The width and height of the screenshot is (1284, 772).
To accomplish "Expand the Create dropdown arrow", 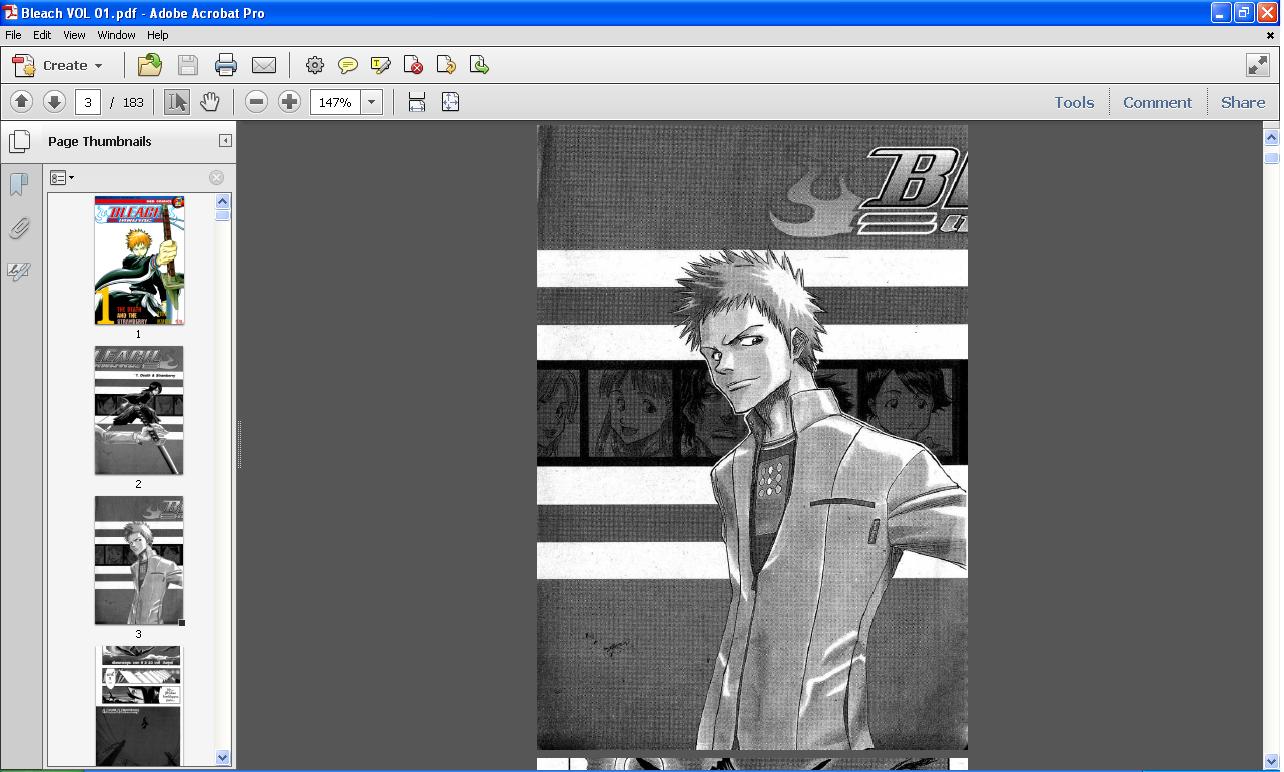I will click(x=98, y=66).
